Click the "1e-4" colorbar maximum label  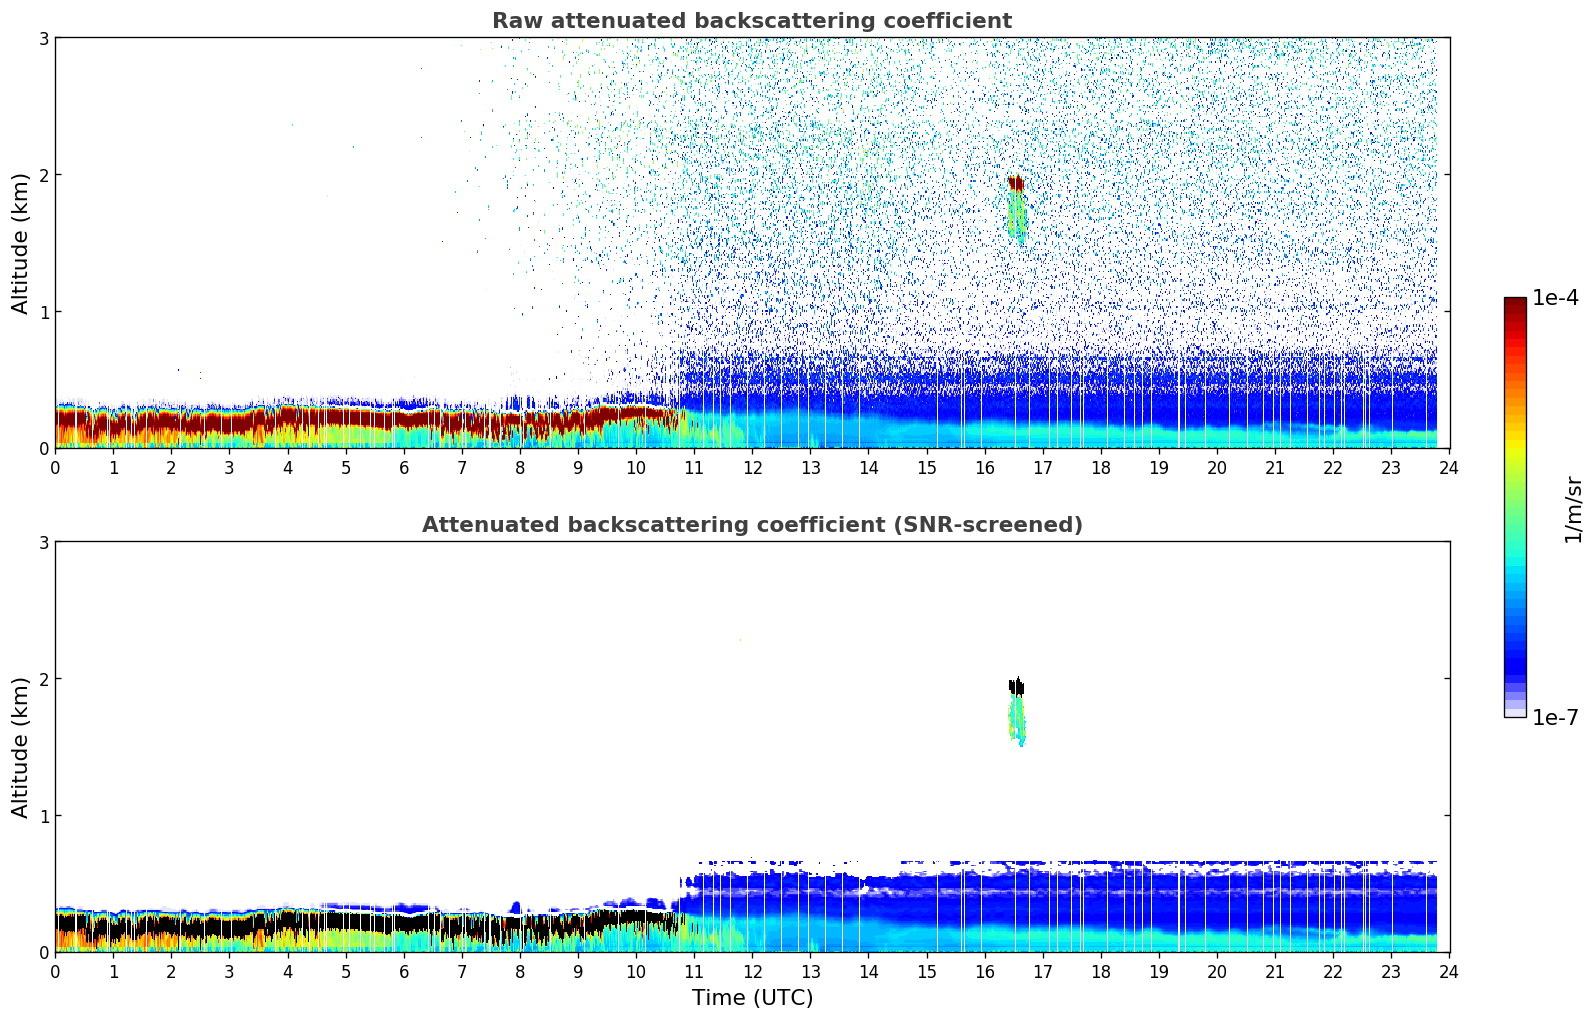click(x=1555, y=298)
